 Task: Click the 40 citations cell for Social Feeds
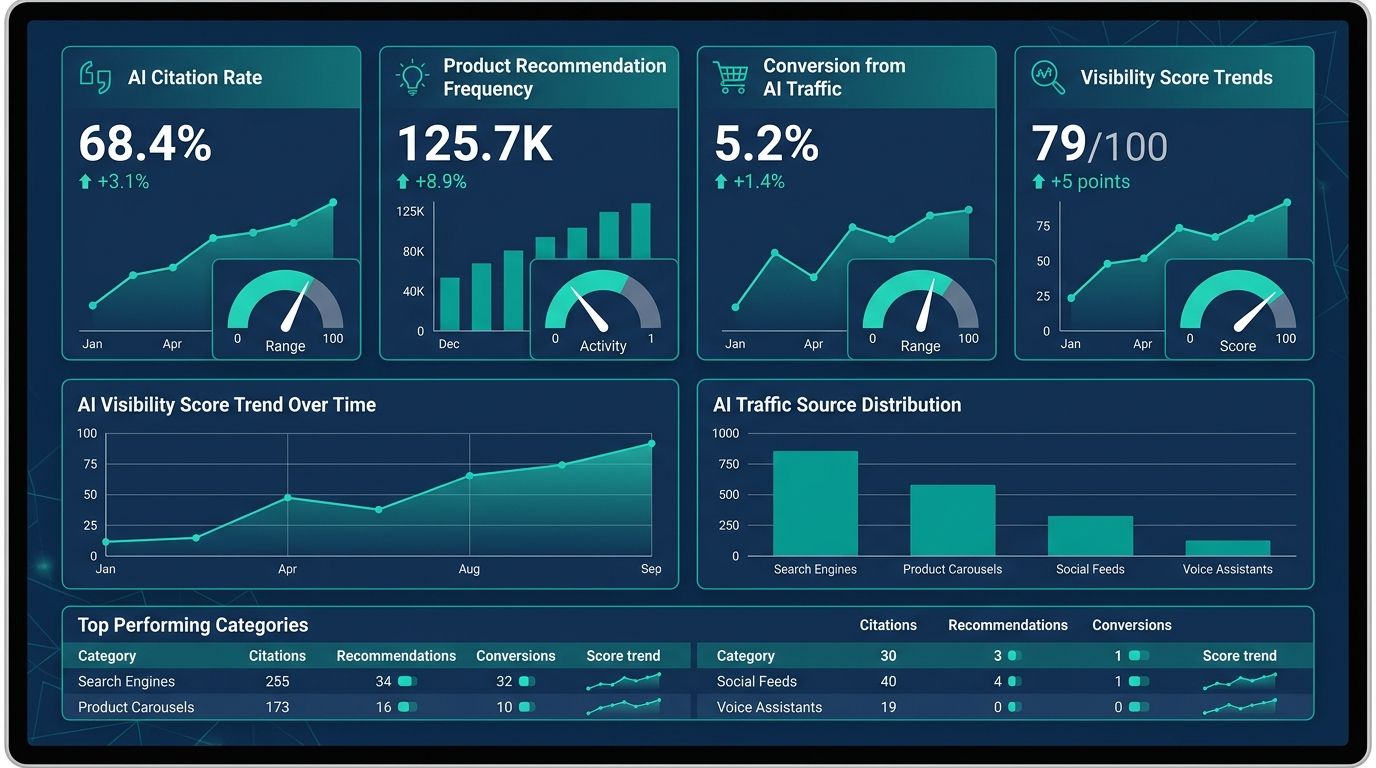888,681
